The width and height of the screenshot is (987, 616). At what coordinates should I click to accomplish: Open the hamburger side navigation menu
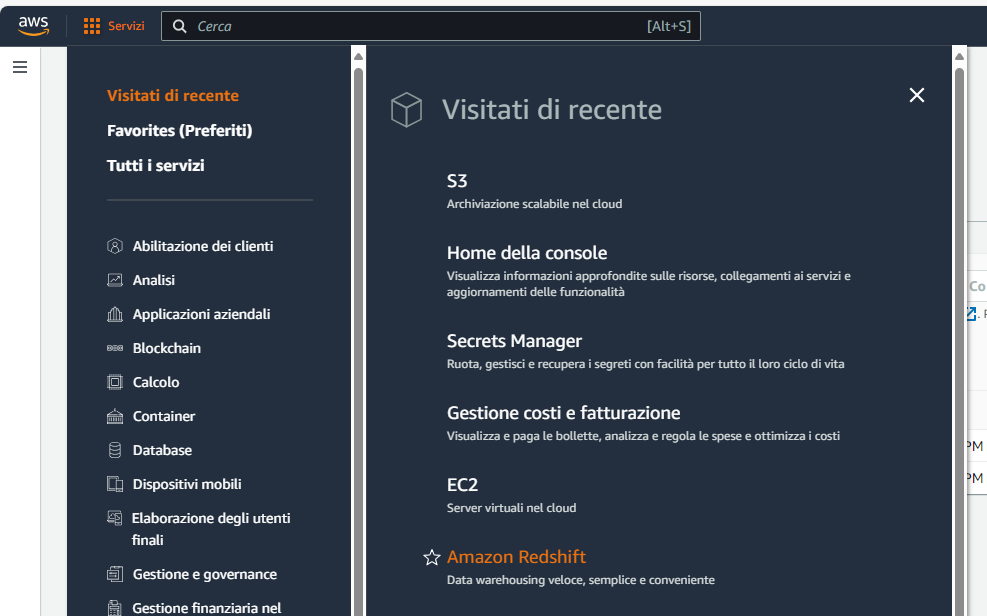click(x=20, y=67)
